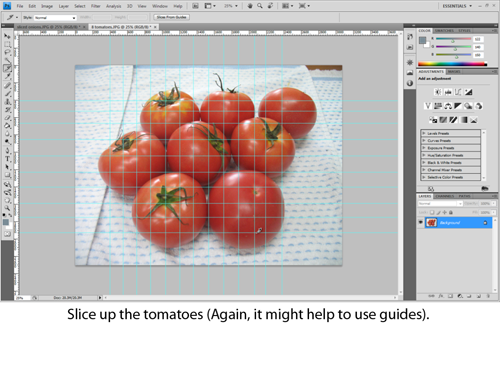Select the Move tool in the toolbox
Viewport: 500px width, 375px height.
tap(7, 36)
